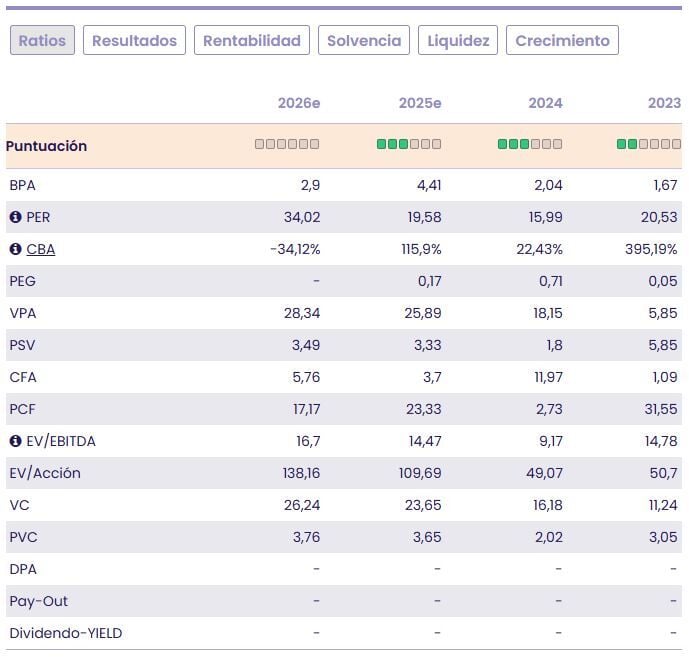Click the Dividendo-YIELD row label

point(66,633)
